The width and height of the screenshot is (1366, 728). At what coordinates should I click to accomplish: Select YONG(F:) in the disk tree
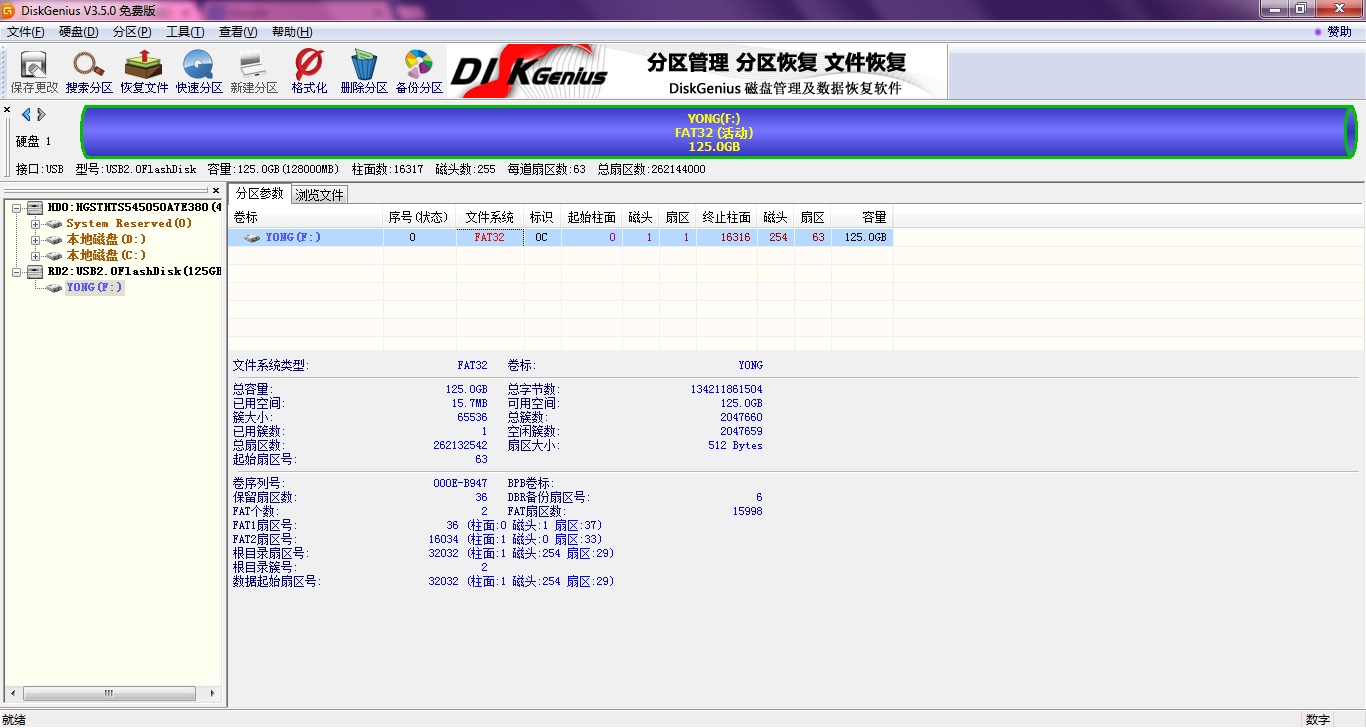(x=95, y=288)
